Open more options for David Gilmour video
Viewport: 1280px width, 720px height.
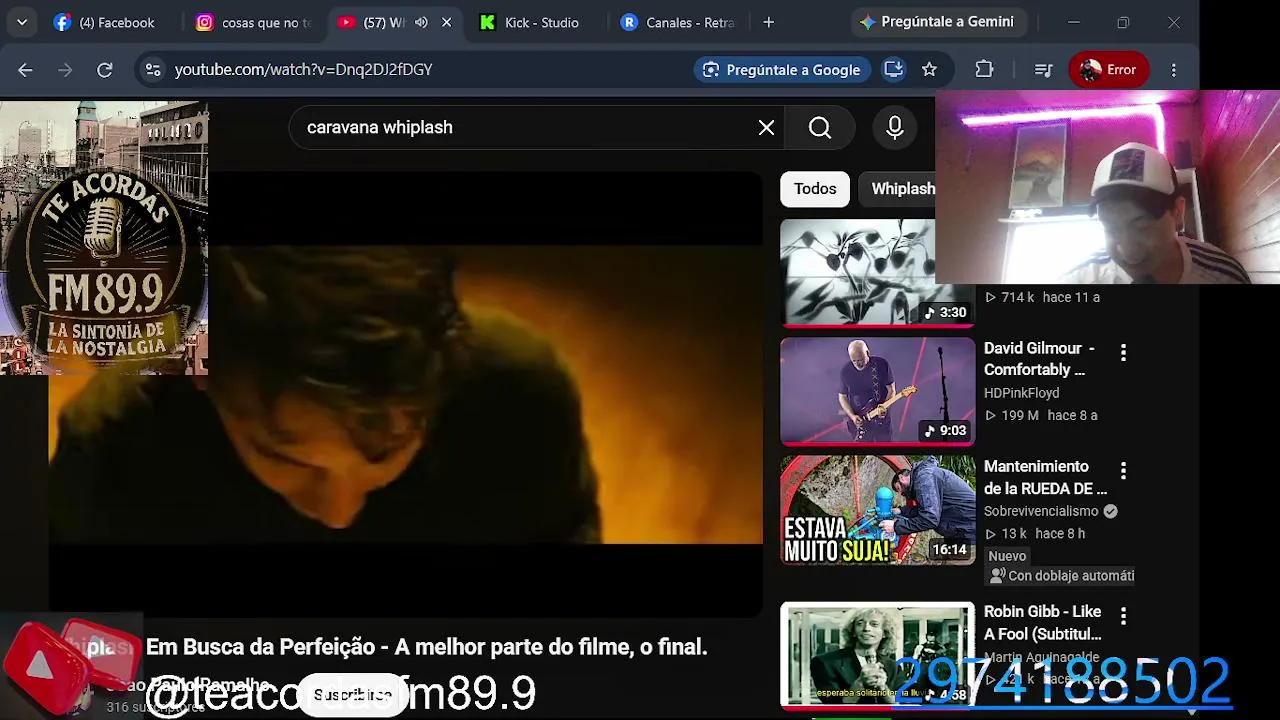[1123, 352]
